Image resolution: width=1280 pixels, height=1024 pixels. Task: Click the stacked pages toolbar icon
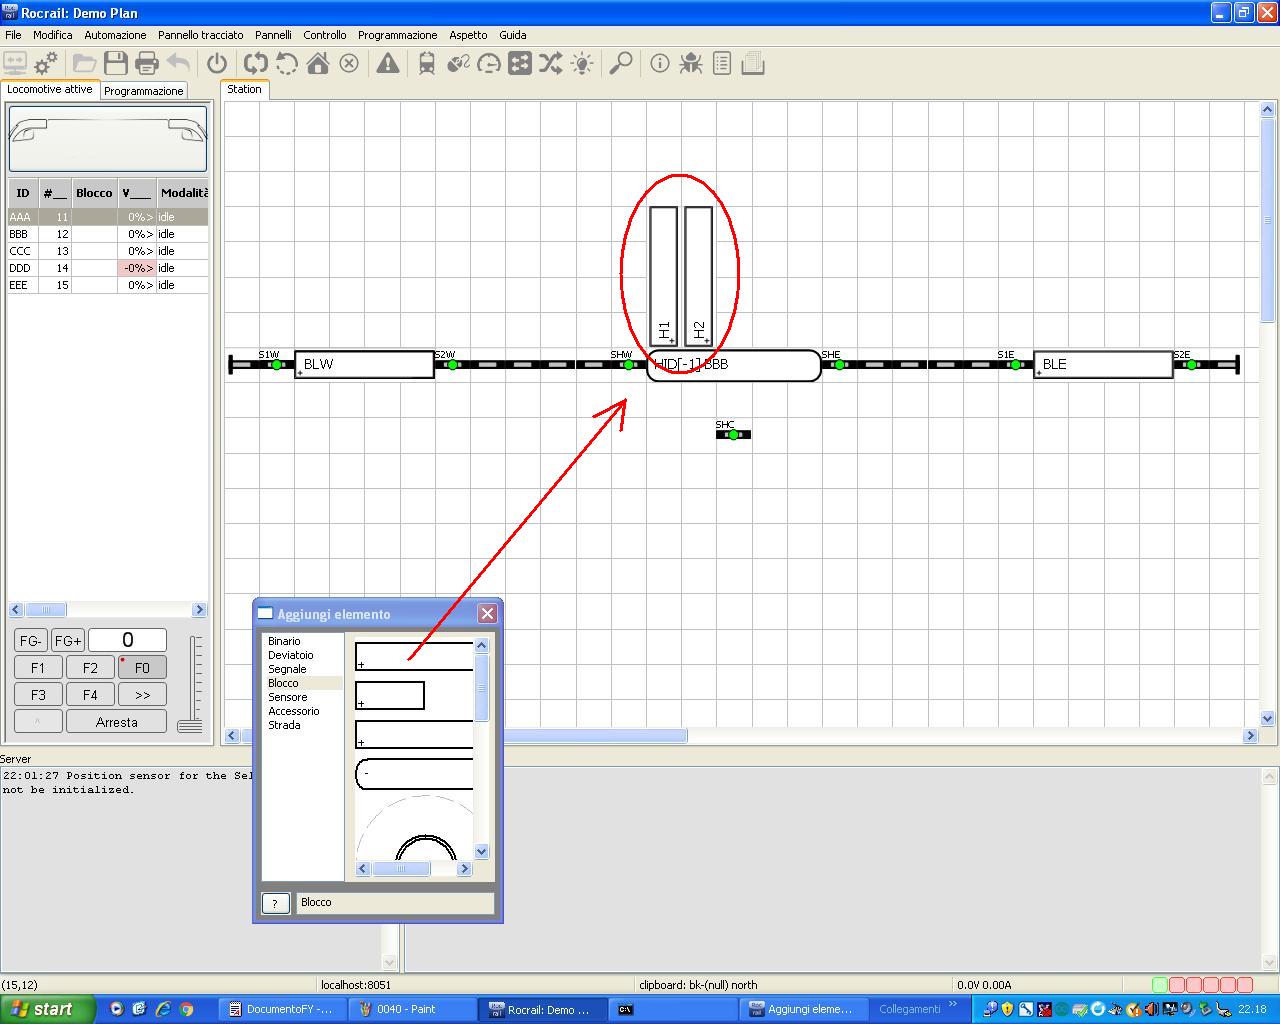(753, 64)
